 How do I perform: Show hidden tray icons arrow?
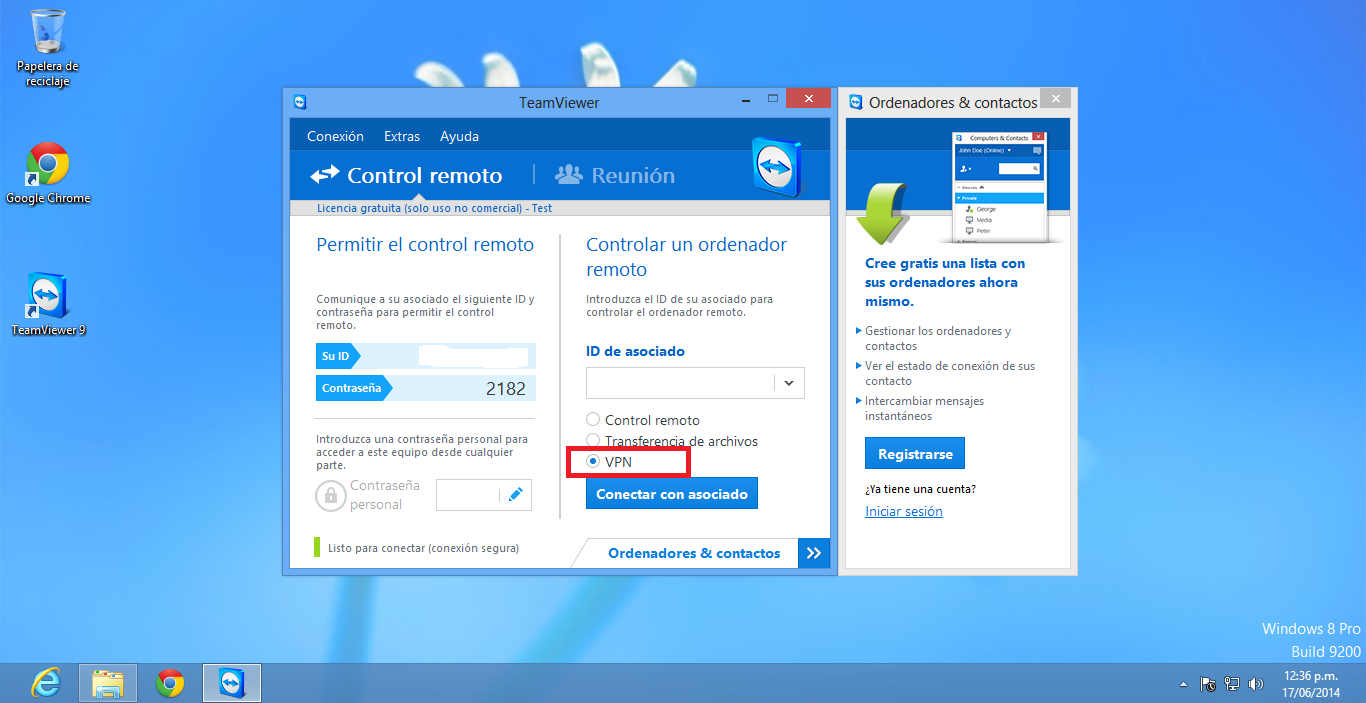click(1184, 685)
